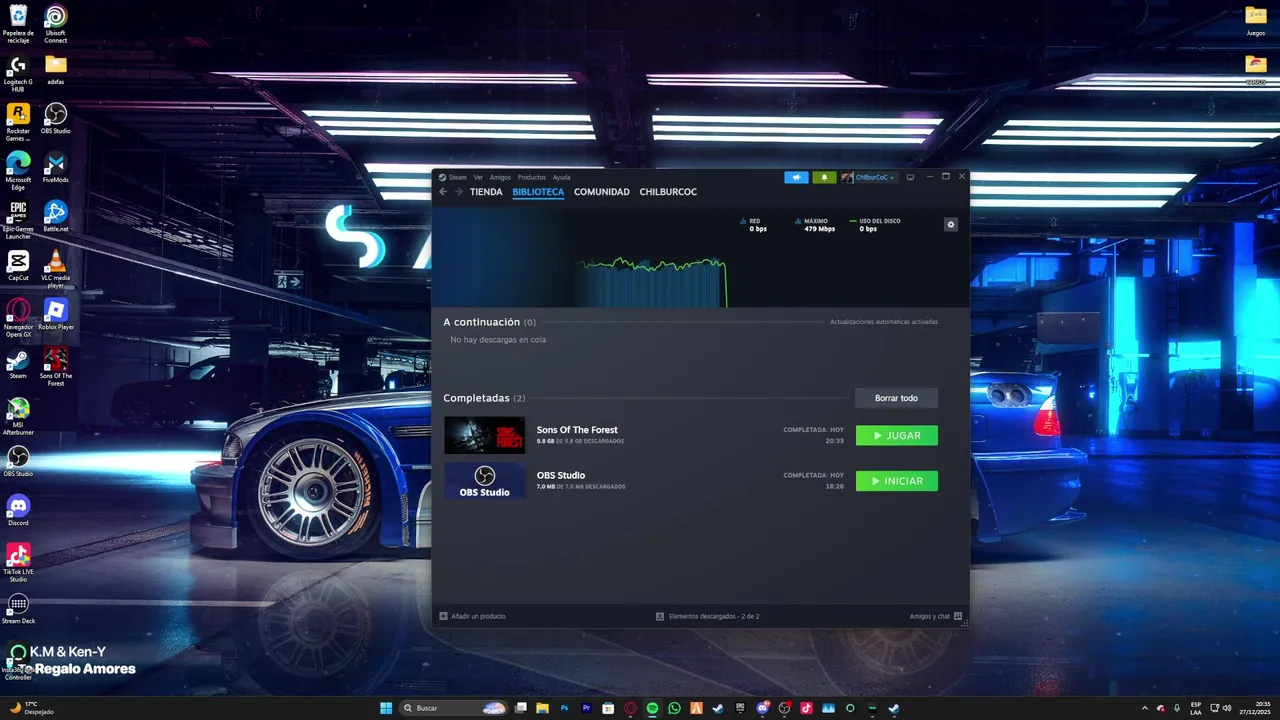Image resolution: width=1280 pixels, height=720 pixels.
Task: Select FiveMods desktop icon
Action: tap(56, 168)
